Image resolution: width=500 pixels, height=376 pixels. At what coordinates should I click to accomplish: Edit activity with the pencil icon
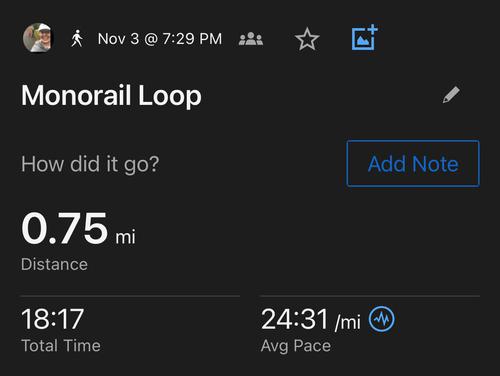(x=451, y=95)
